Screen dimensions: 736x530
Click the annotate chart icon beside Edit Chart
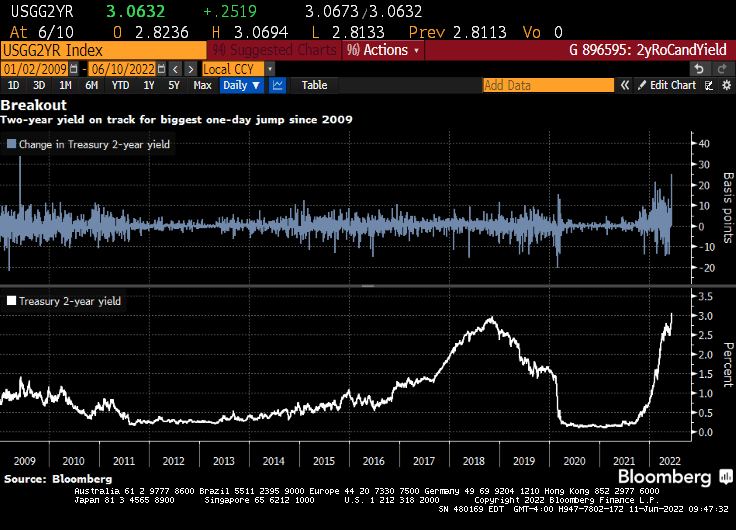(709, 86)
